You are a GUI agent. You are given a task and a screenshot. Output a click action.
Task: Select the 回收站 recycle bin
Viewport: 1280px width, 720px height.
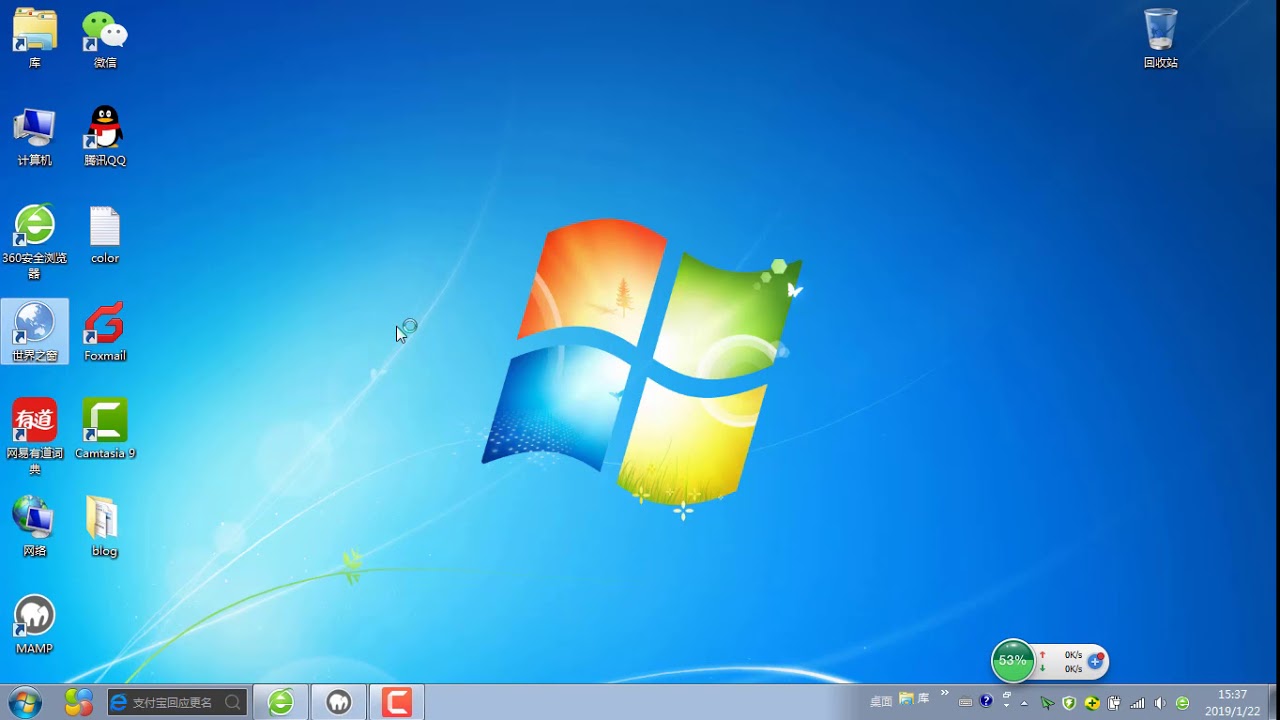tap(1161, 38)
